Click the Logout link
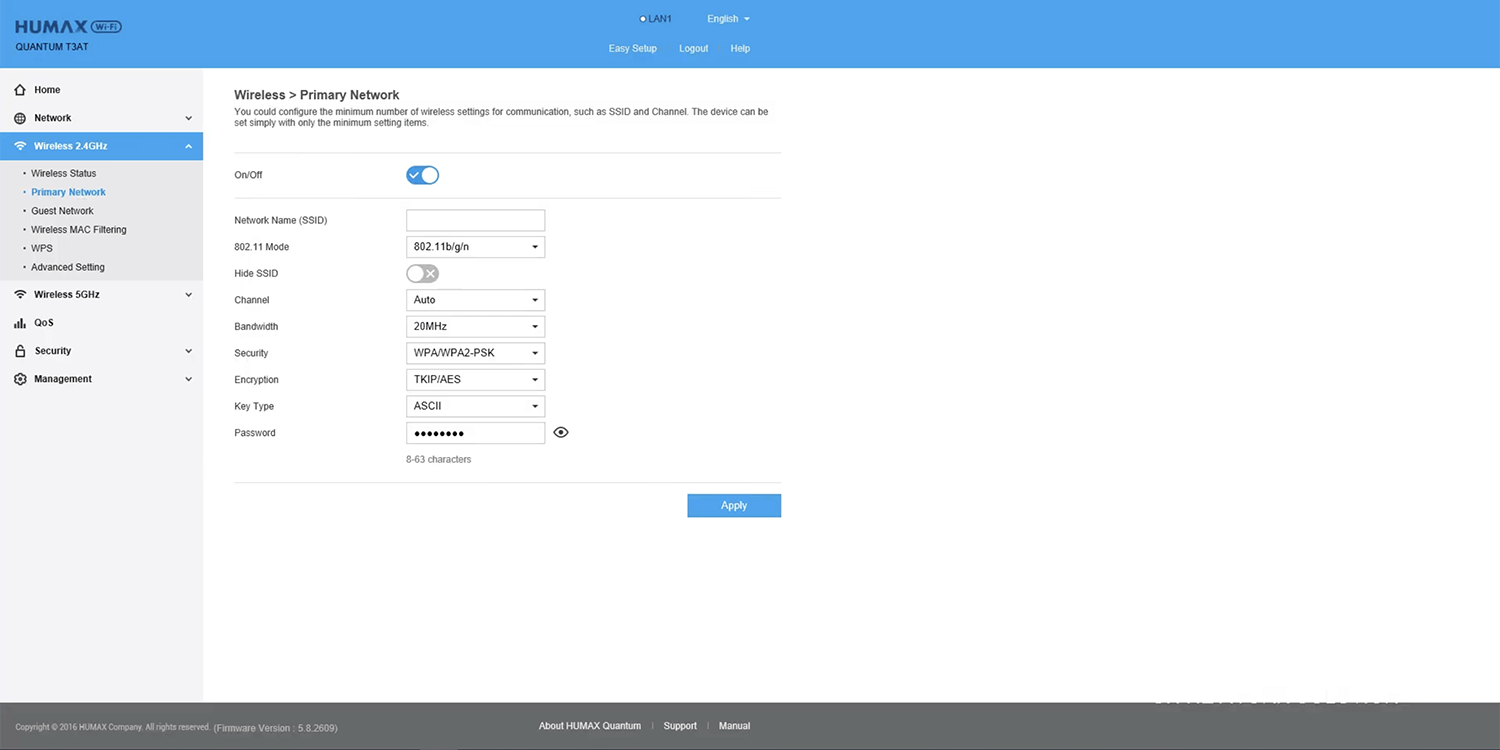This screenshot has width=1500, height=750. [693, 49]
